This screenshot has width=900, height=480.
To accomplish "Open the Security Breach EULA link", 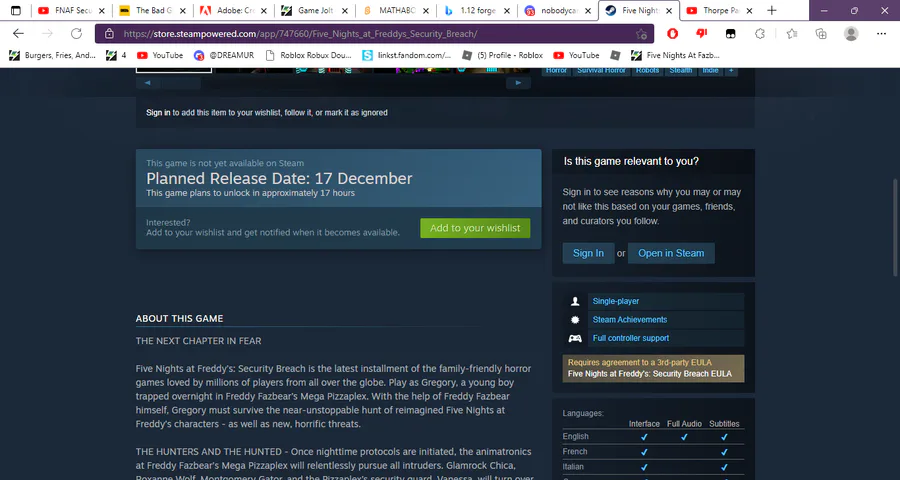I will 650,374.
